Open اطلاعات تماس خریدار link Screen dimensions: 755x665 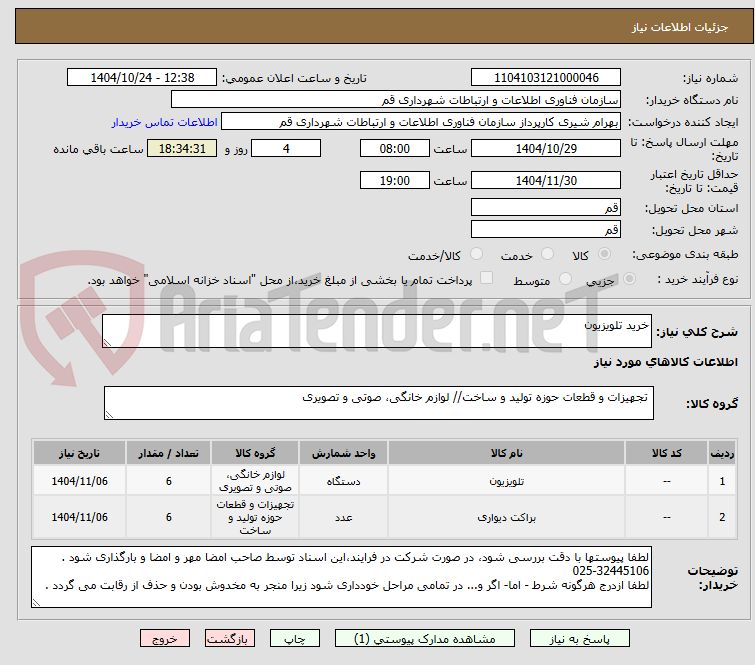[165, 122]
